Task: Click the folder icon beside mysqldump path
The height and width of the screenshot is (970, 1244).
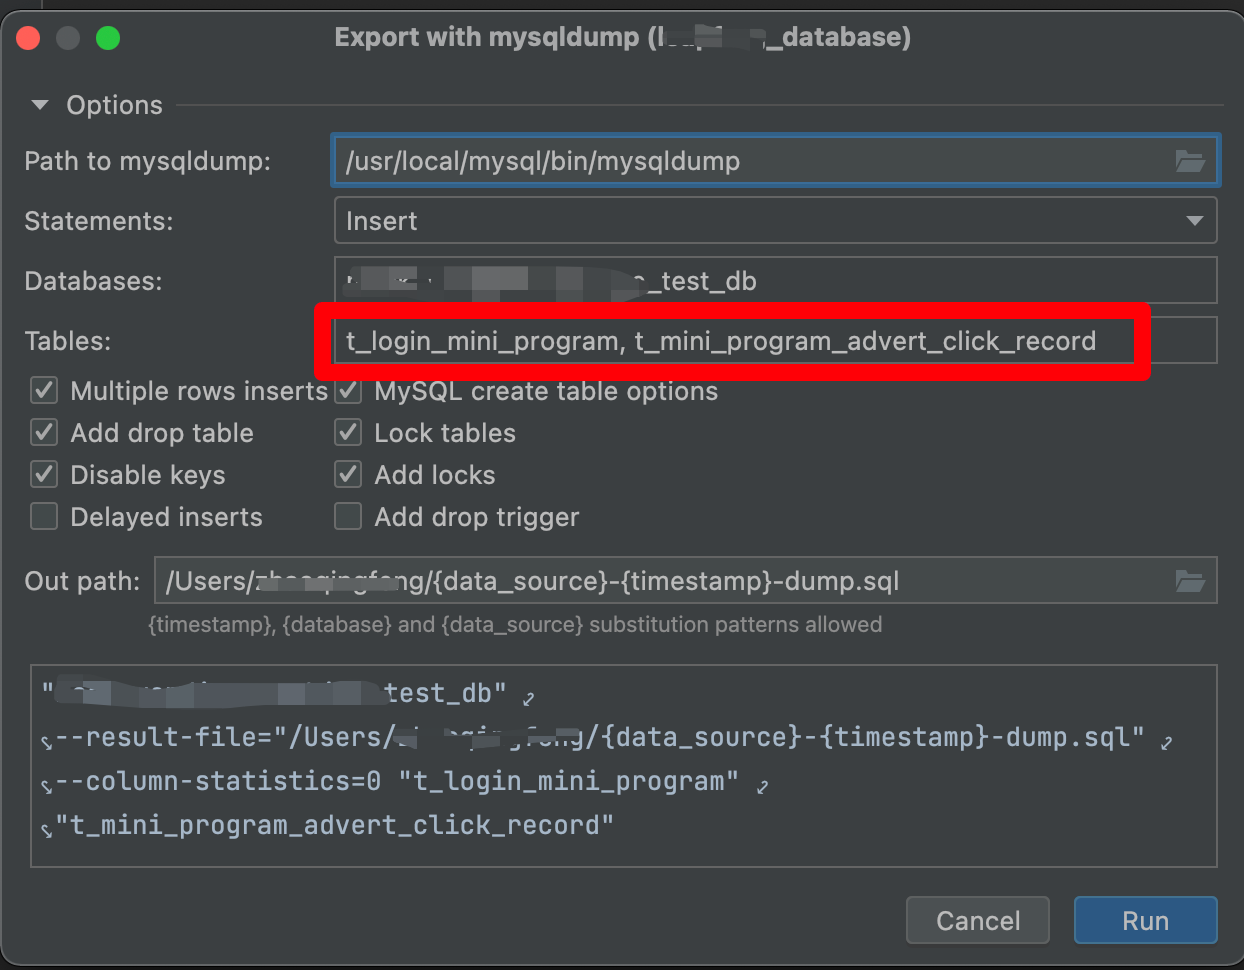Action: coord(1192,160)
